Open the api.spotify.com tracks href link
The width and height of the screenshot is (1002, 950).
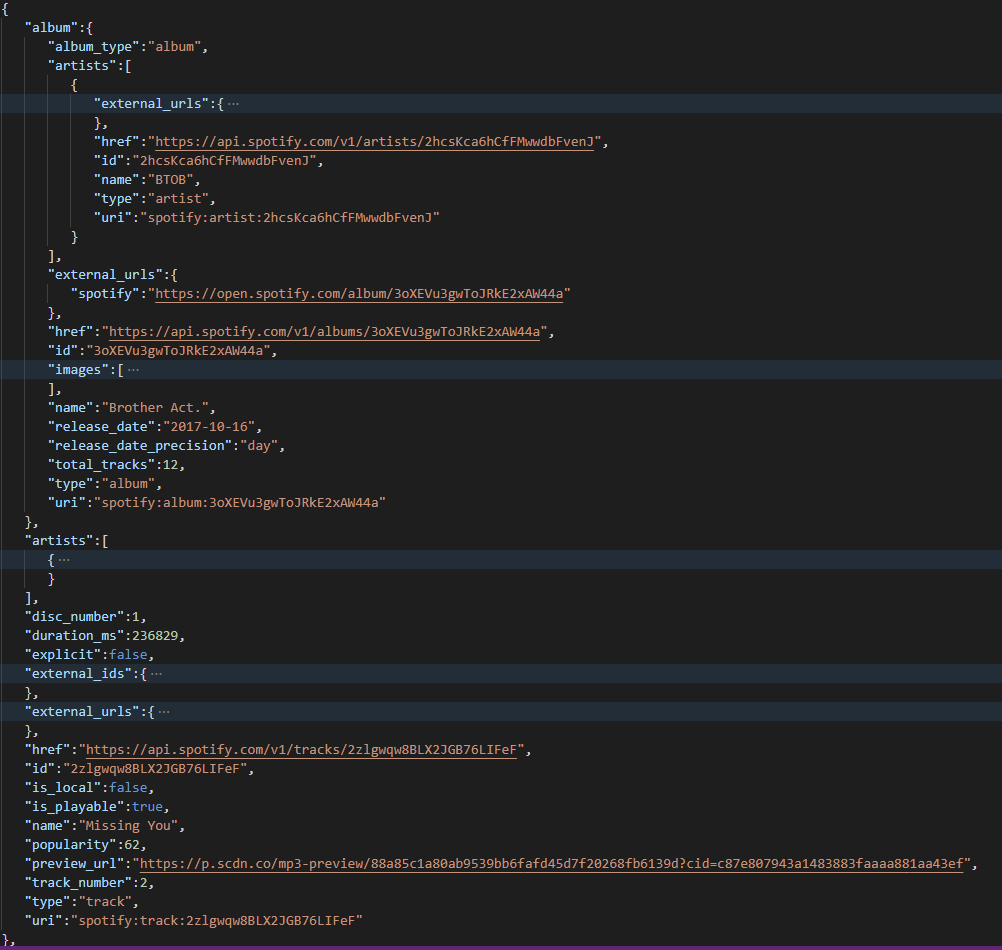pos(301,749)
